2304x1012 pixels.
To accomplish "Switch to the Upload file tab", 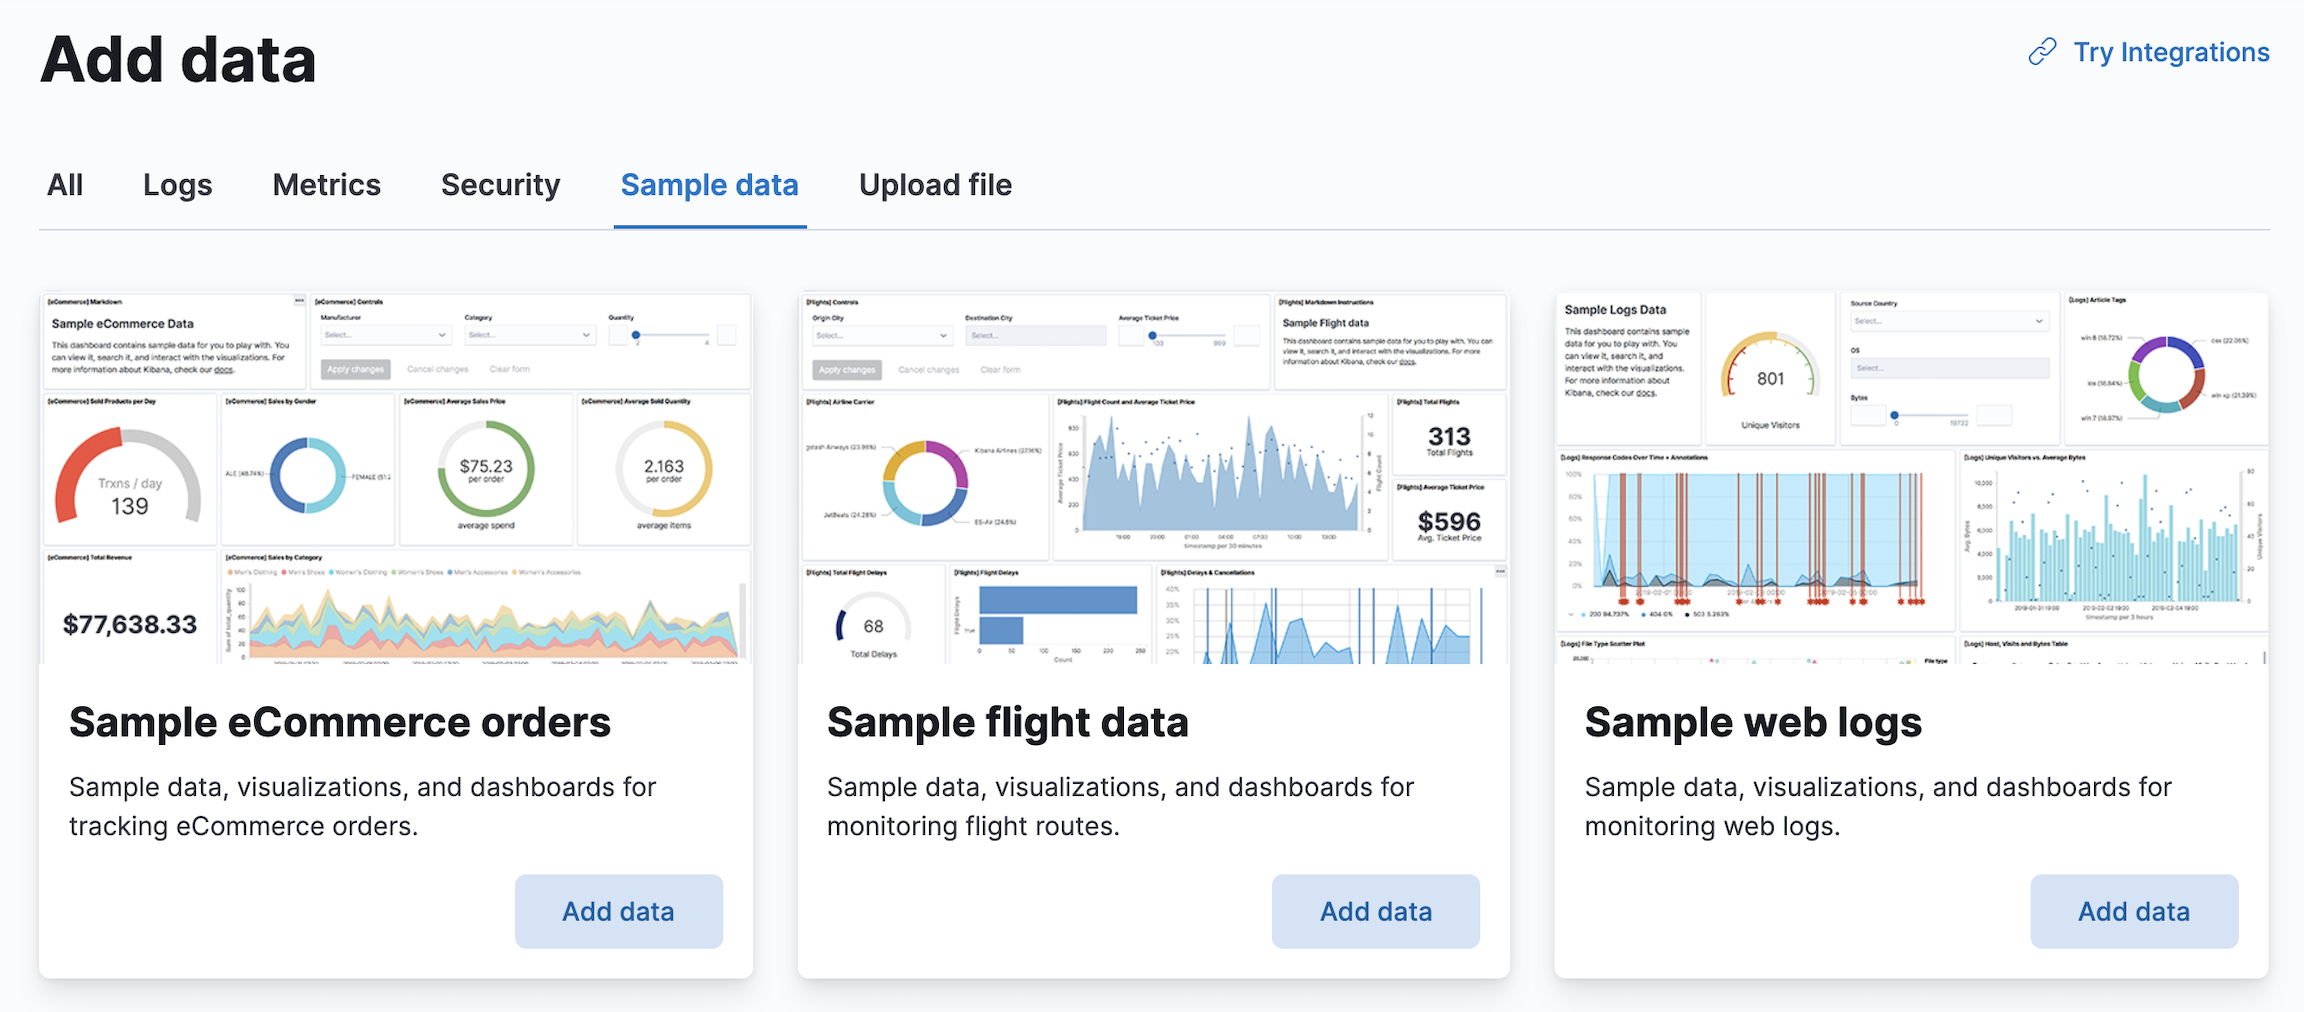I will pyautogui.click(x=935, y=185).
